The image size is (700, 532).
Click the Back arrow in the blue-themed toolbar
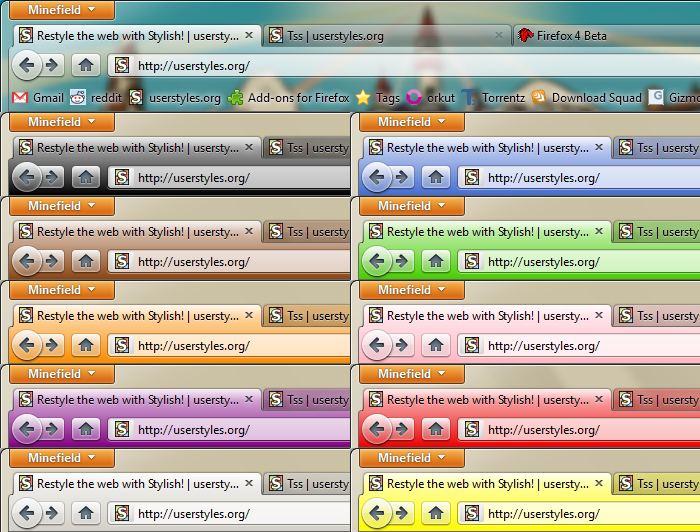coord(377,178)
